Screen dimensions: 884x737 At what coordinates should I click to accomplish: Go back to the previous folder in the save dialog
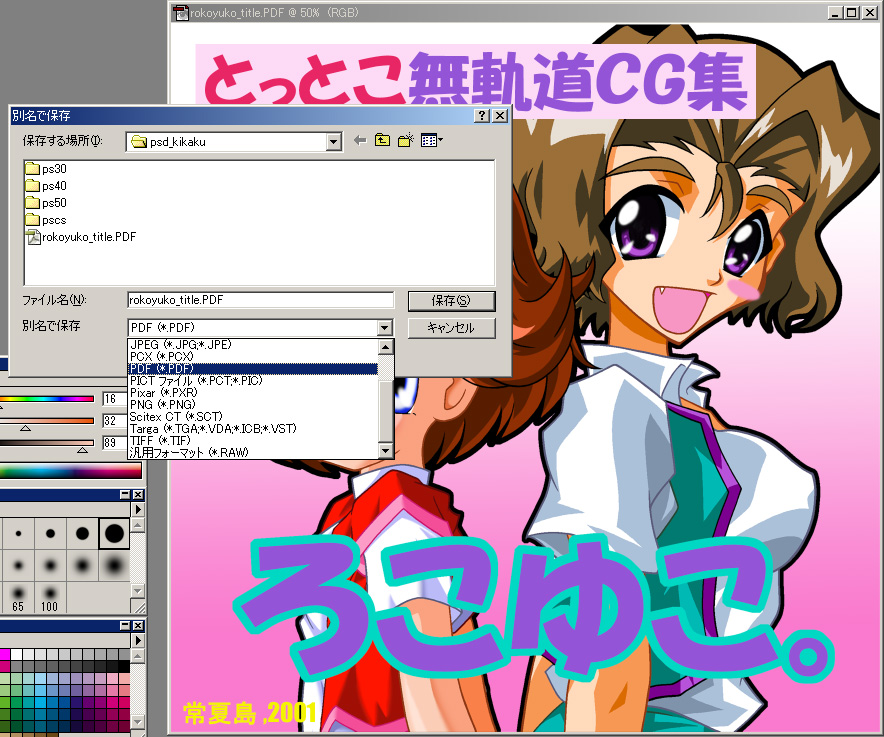coord(360,140)
